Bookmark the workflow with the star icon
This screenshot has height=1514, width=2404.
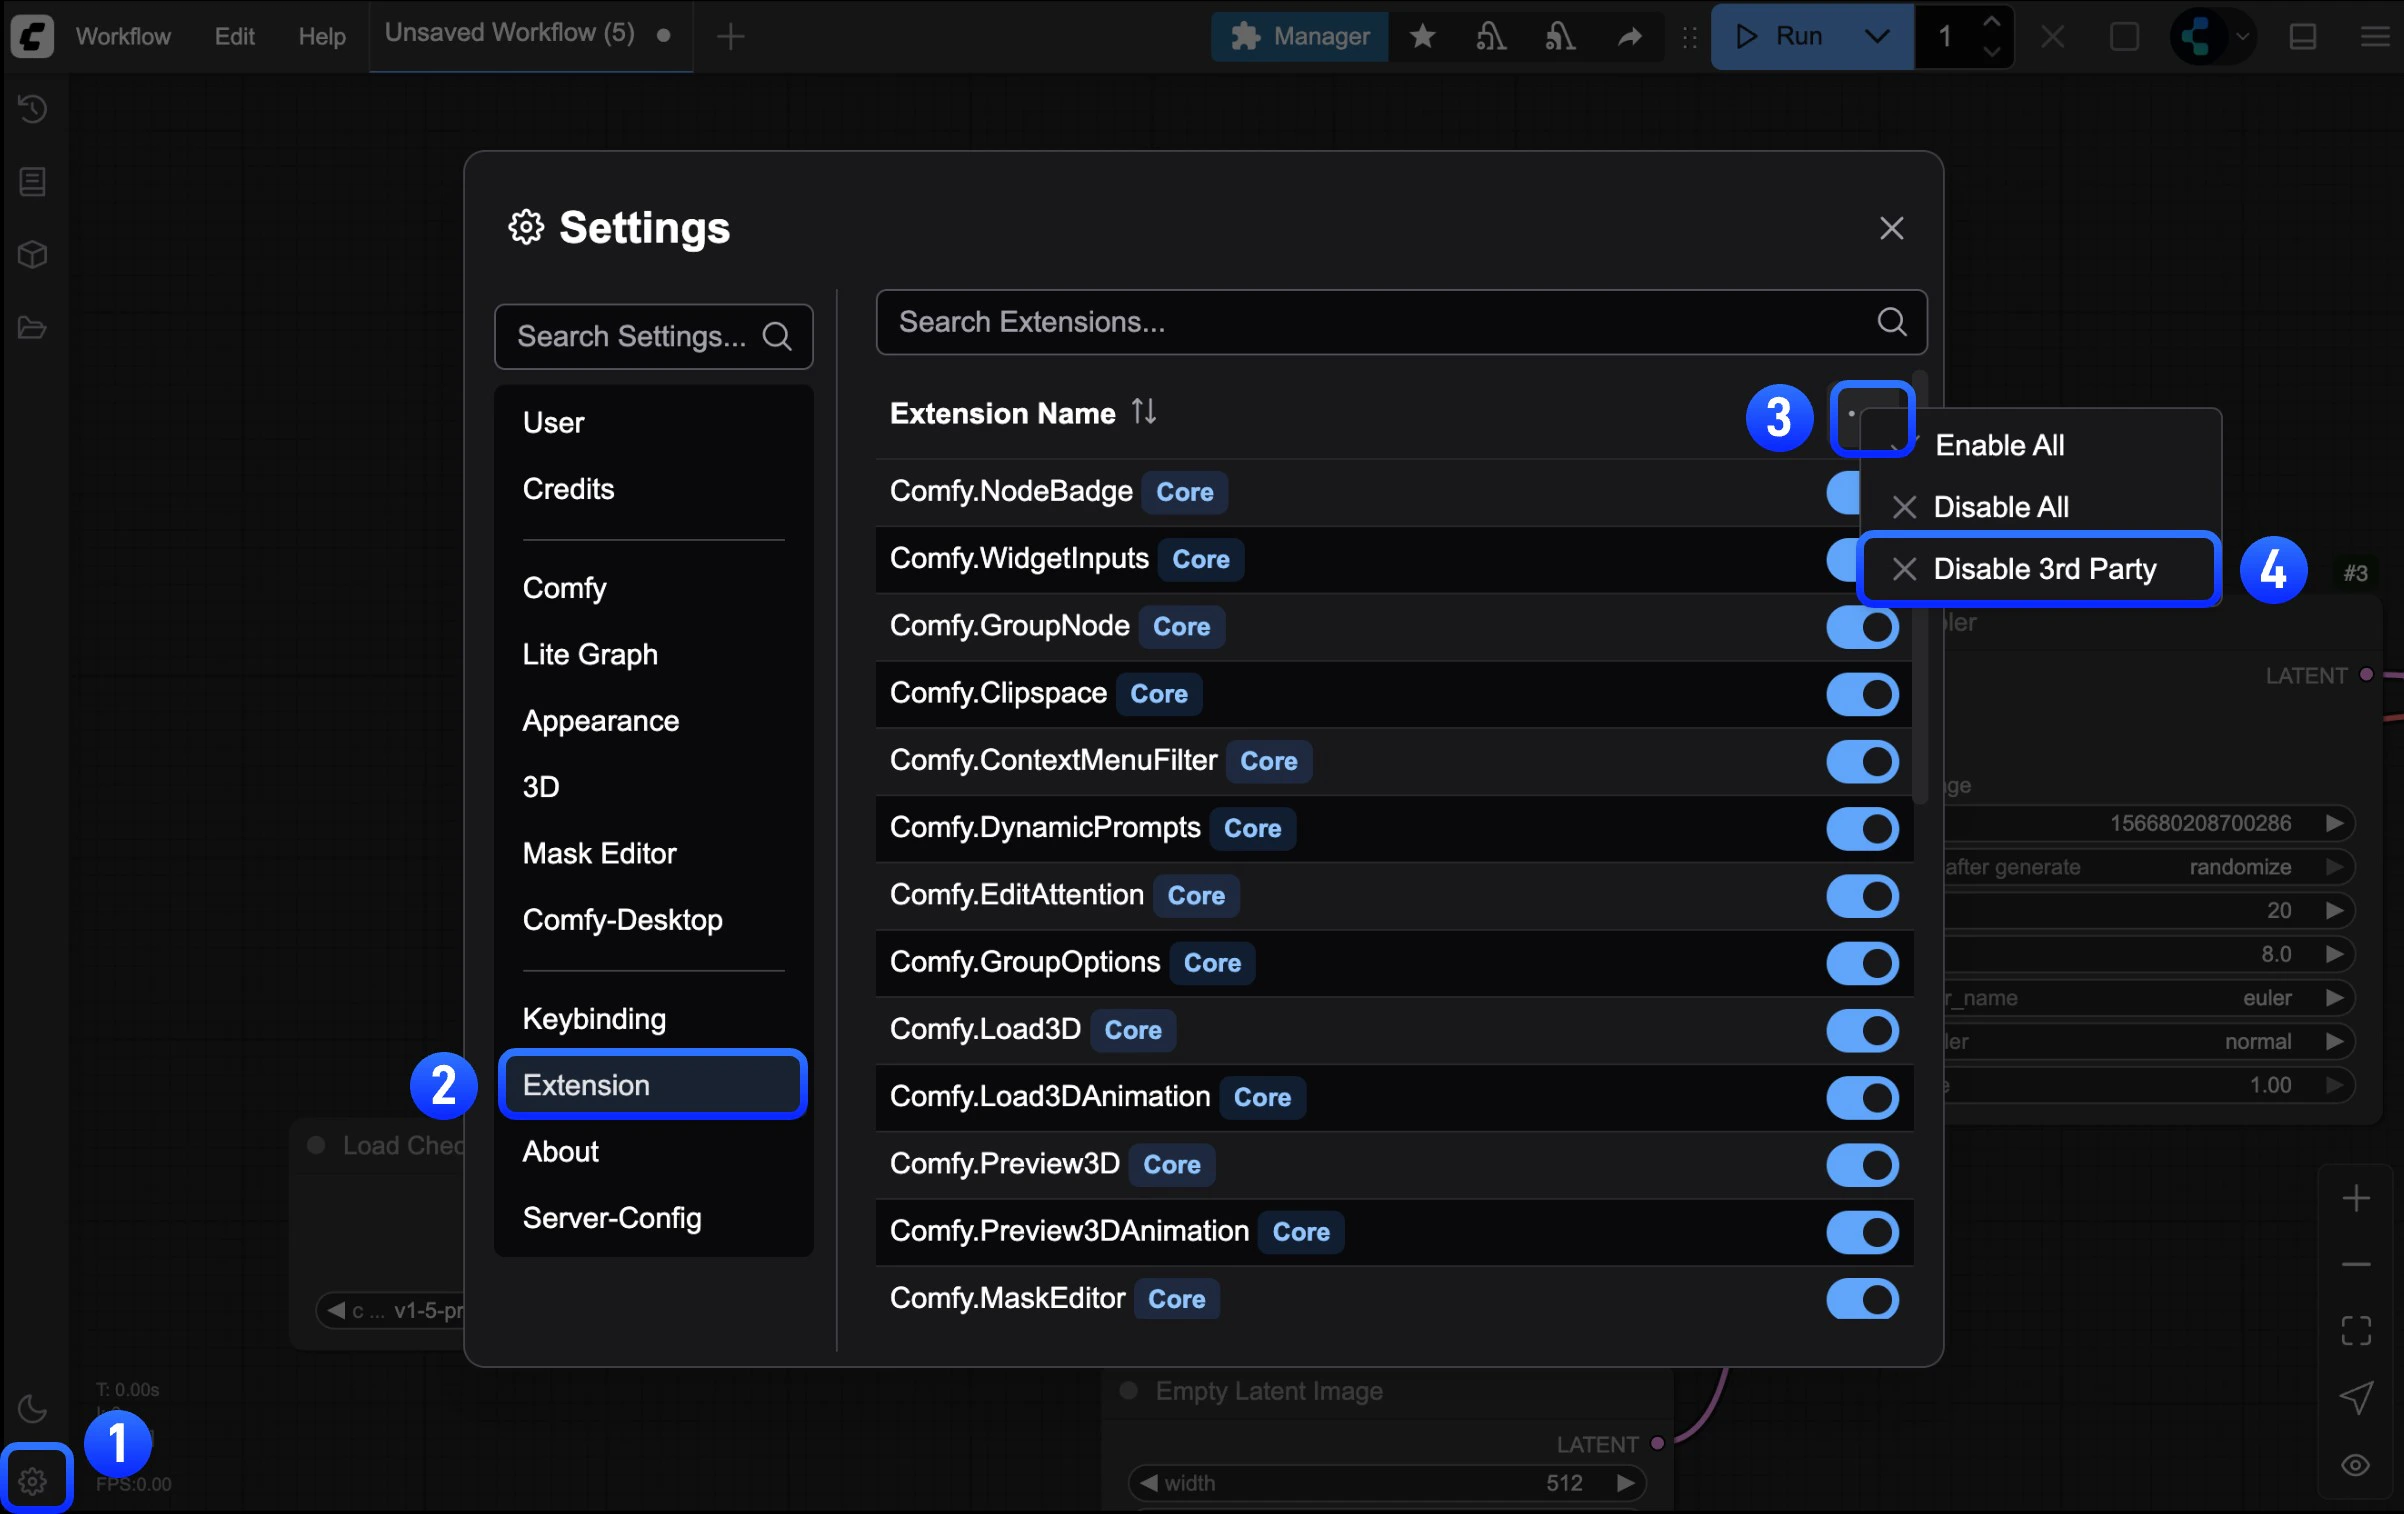pyautogui.click(x=1422, y=36)
